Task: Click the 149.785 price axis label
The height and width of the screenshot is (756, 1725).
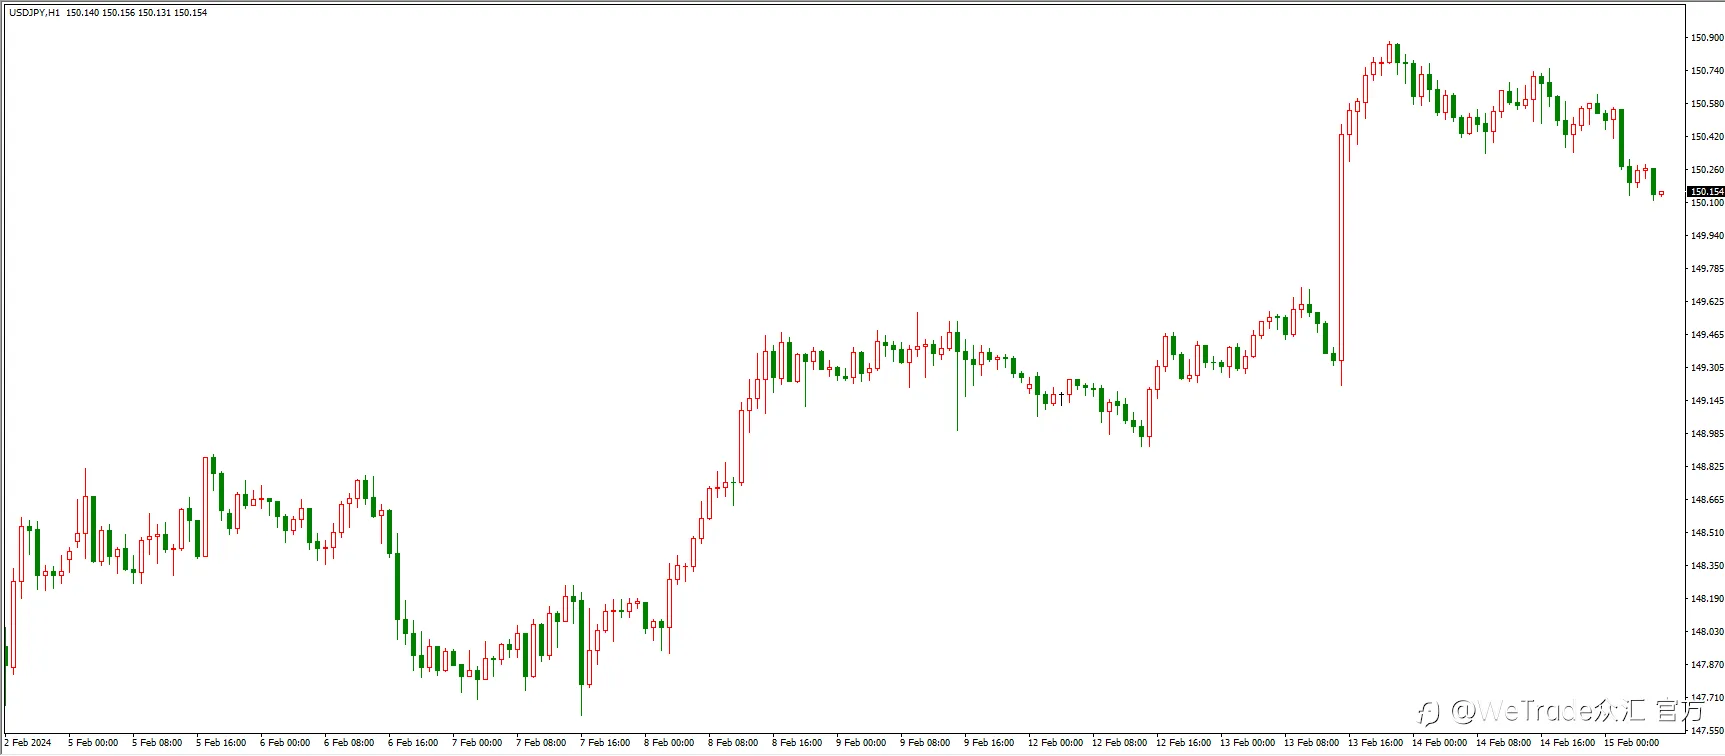Action: pos(1707,269)
